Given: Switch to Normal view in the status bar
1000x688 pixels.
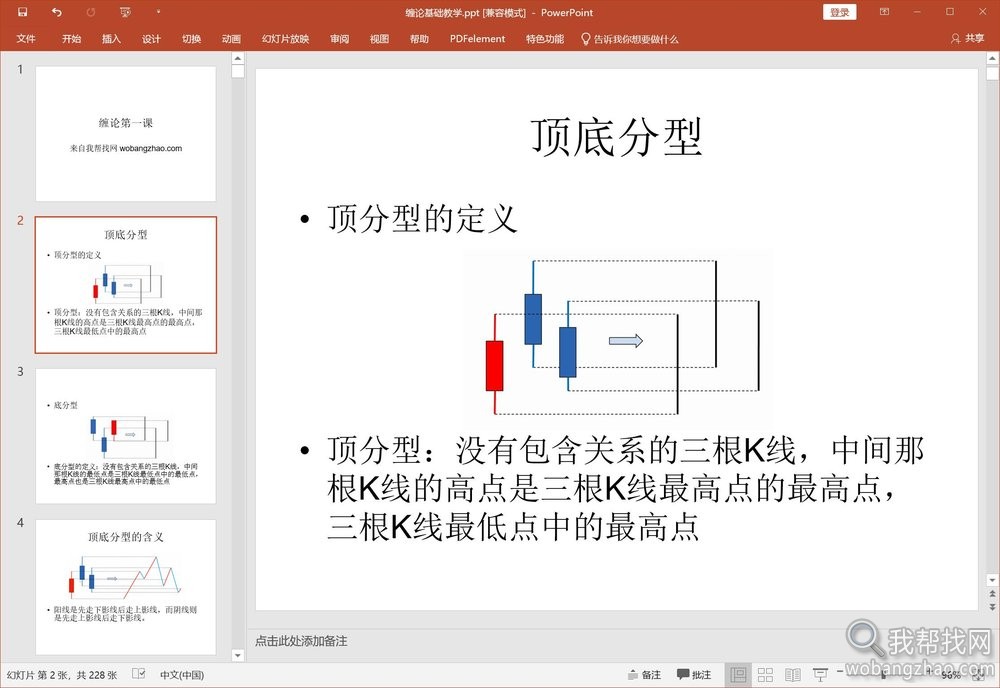Looking at the screenshot, I should pyautogui.click(x=738, y=674).
